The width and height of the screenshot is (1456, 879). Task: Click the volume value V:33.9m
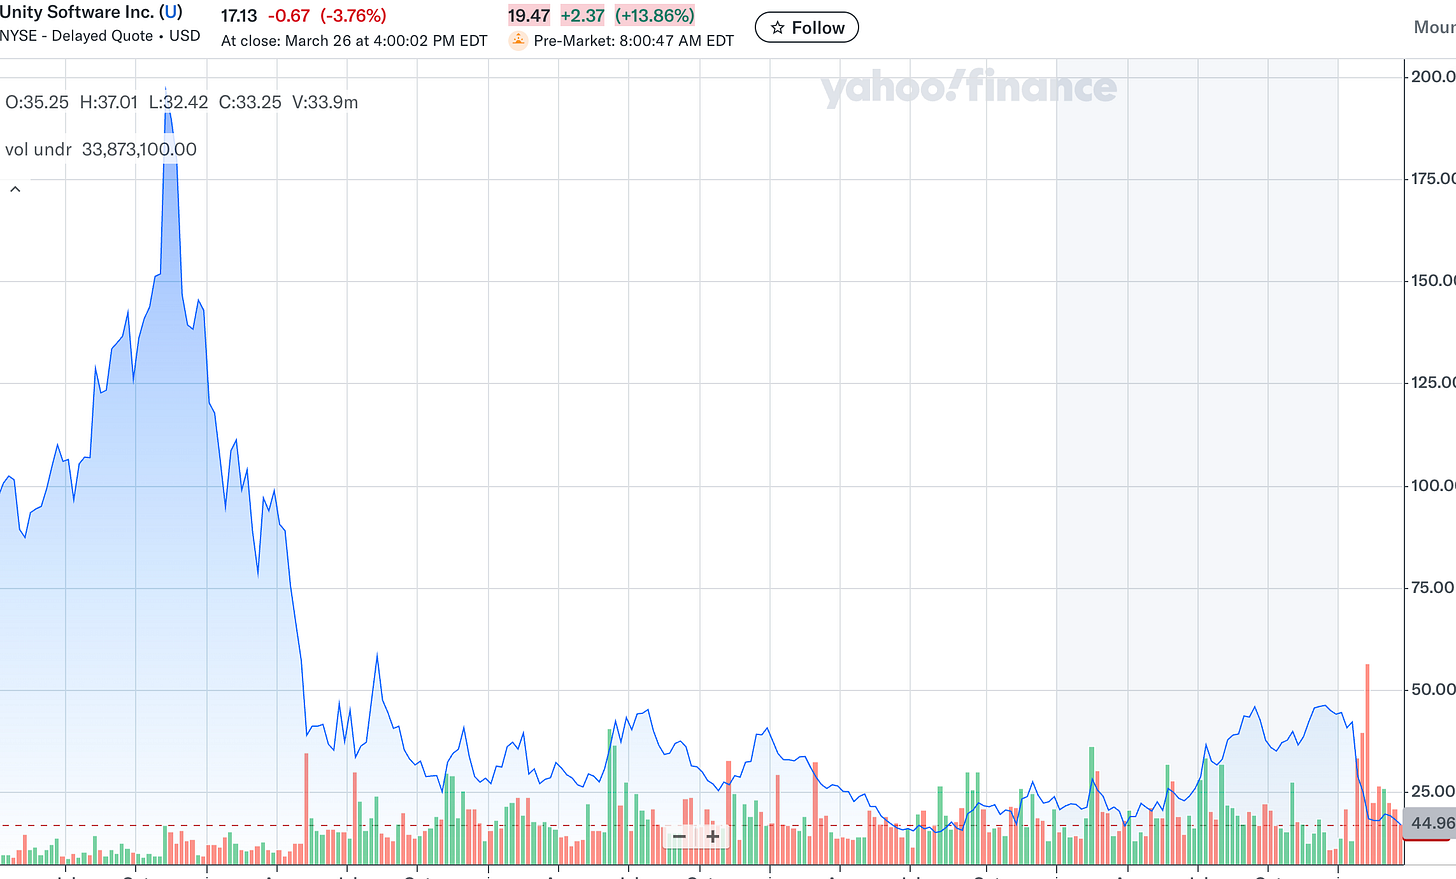(325, 102)
